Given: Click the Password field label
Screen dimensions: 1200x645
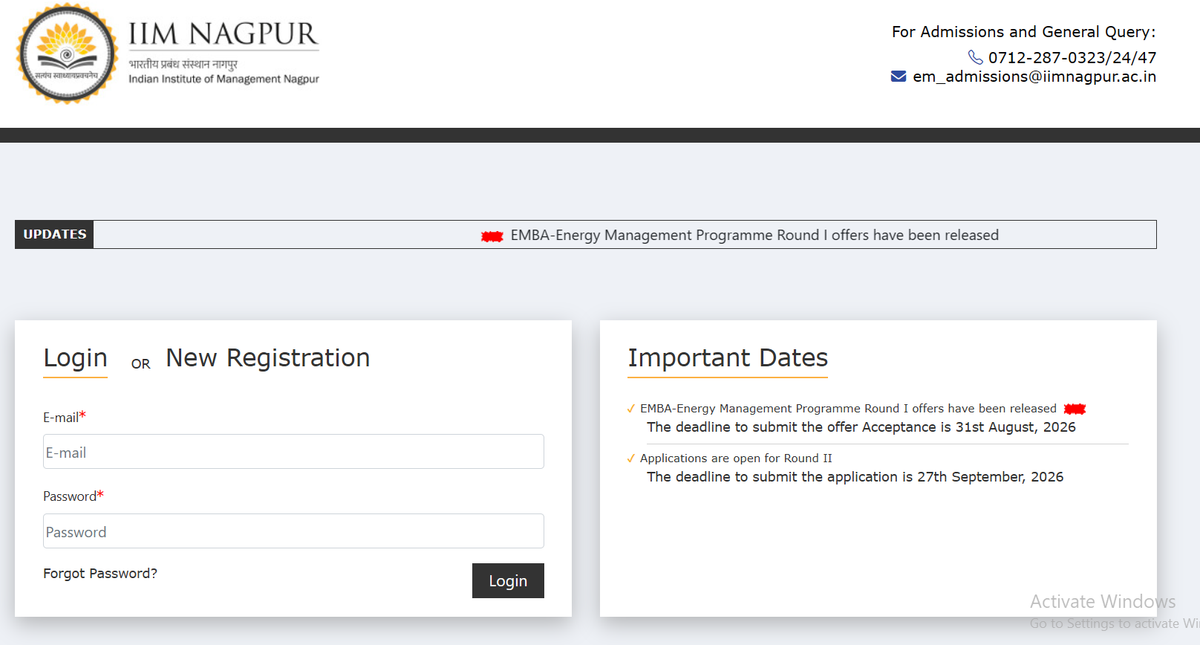Looking at the screenshot, I should click(x=73, y=496).
